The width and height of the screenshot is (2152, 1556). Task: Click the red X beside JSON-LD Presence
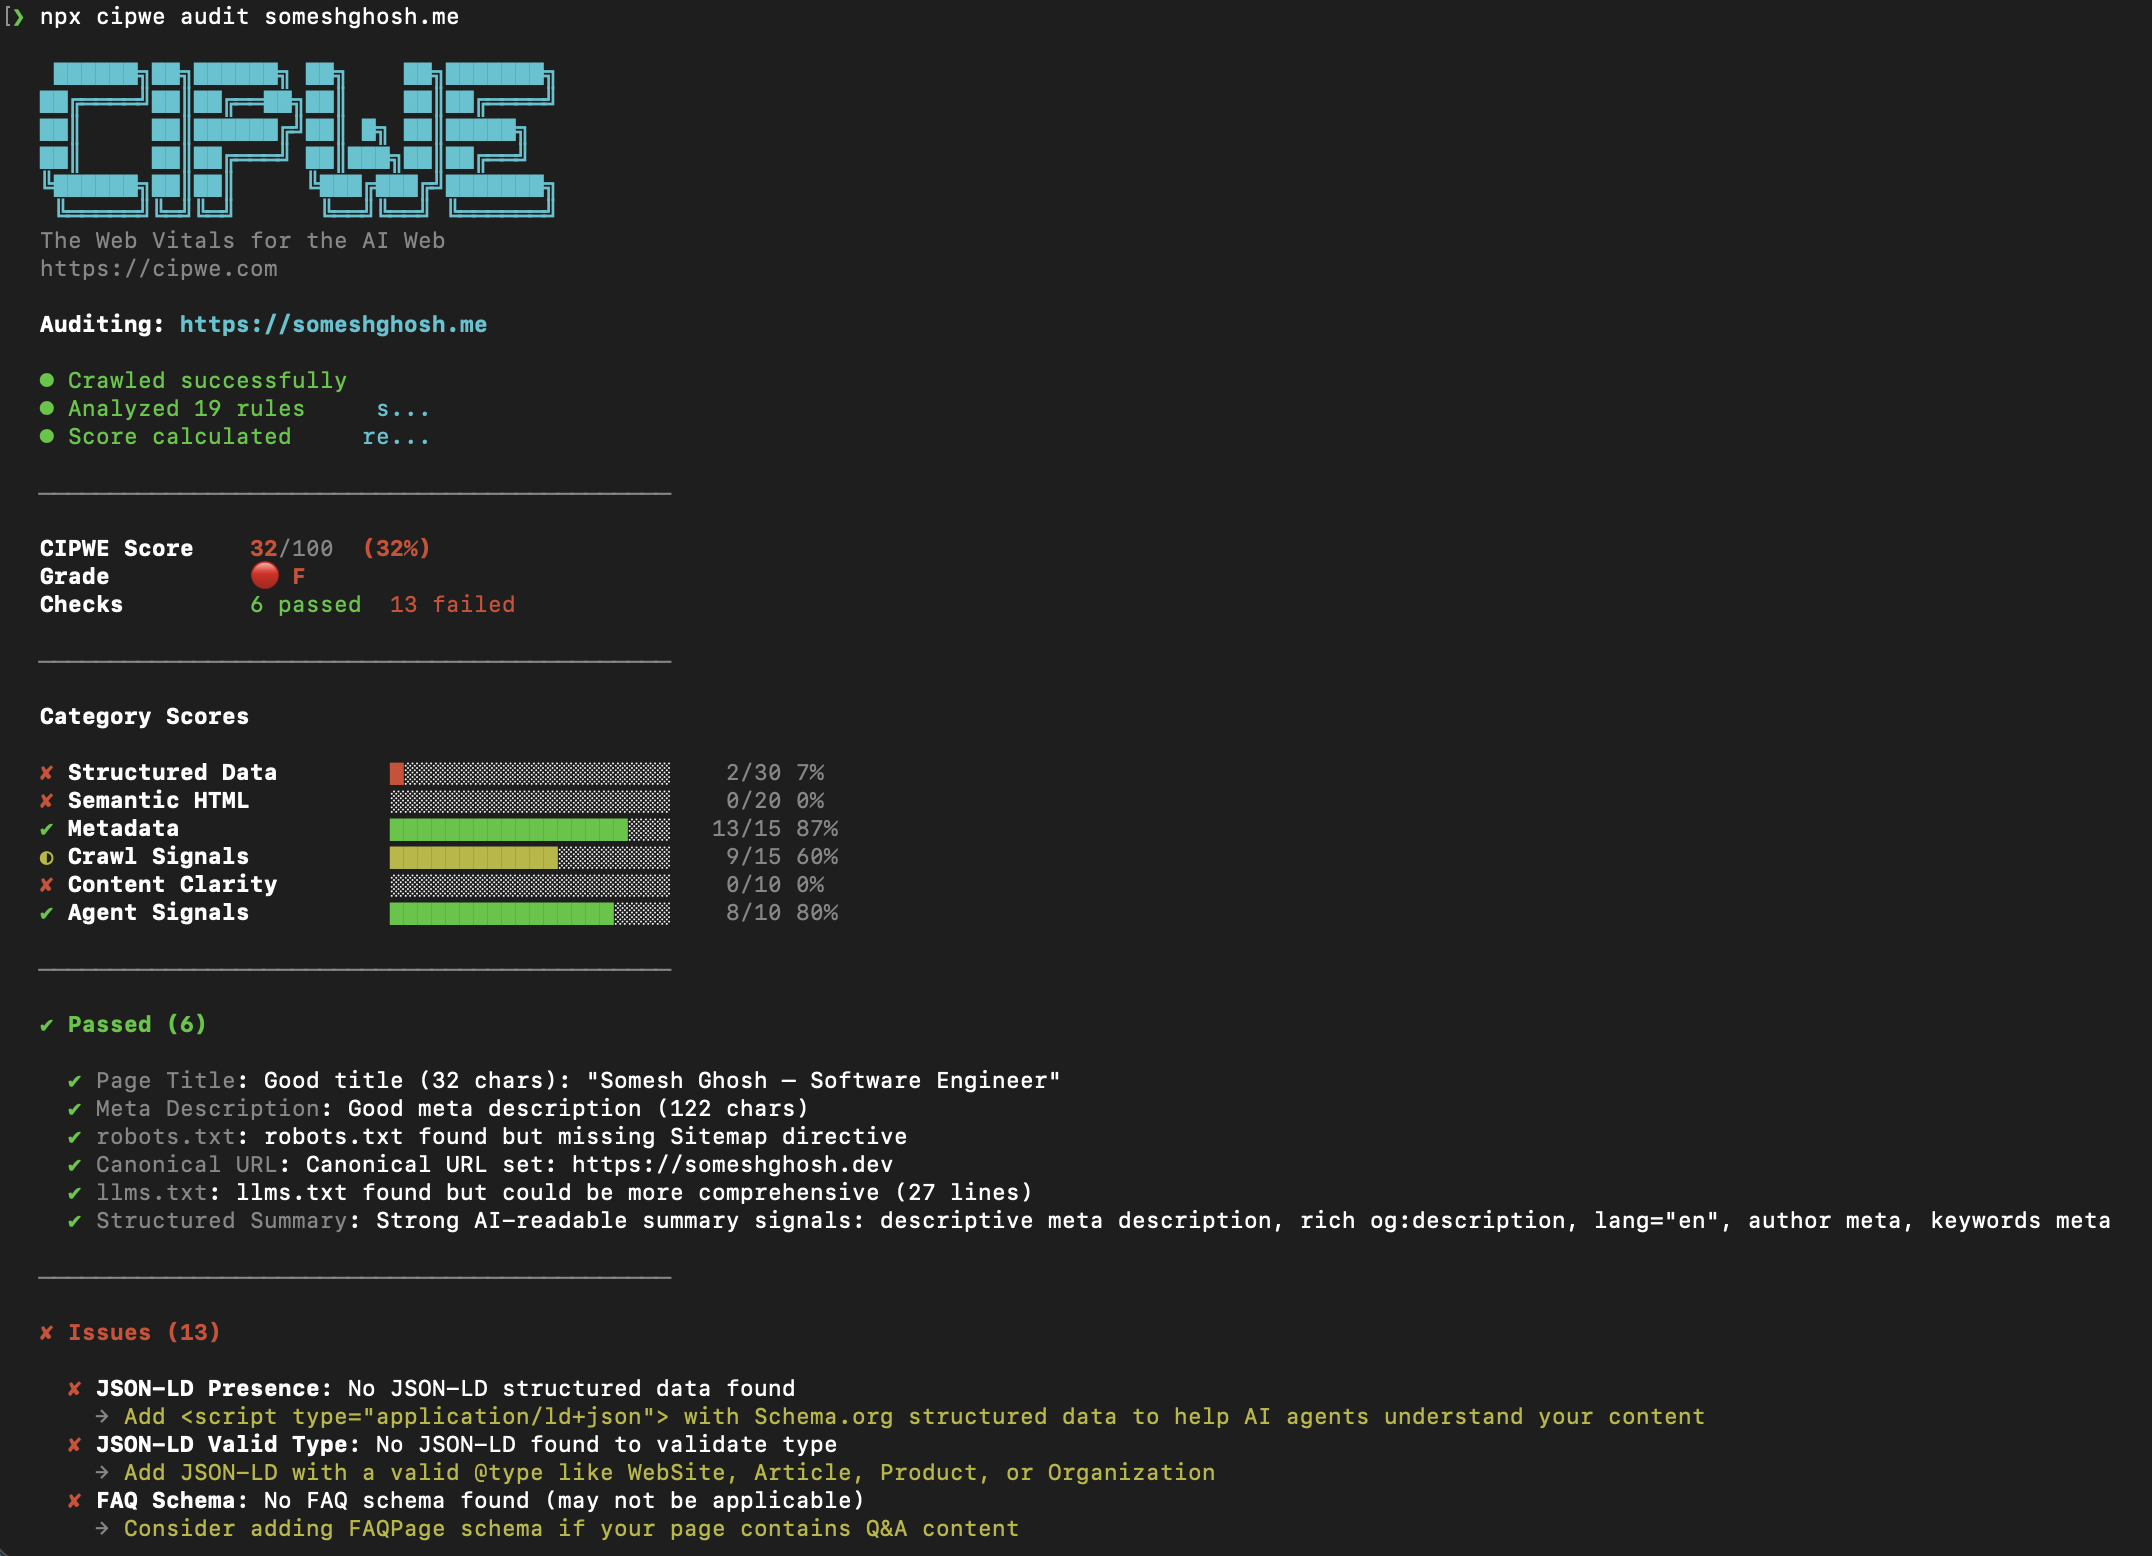tap(74, 1388)
